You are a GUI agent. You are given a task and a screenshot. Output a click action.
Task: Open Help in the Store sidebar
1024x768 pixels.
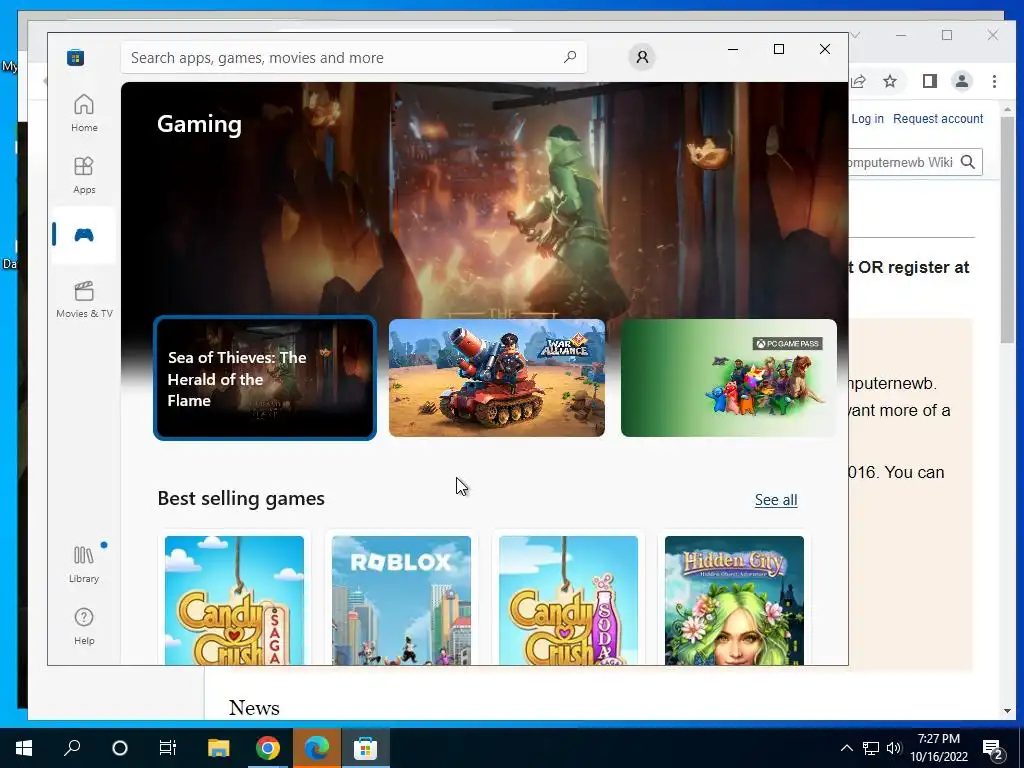tap(84, 626)
